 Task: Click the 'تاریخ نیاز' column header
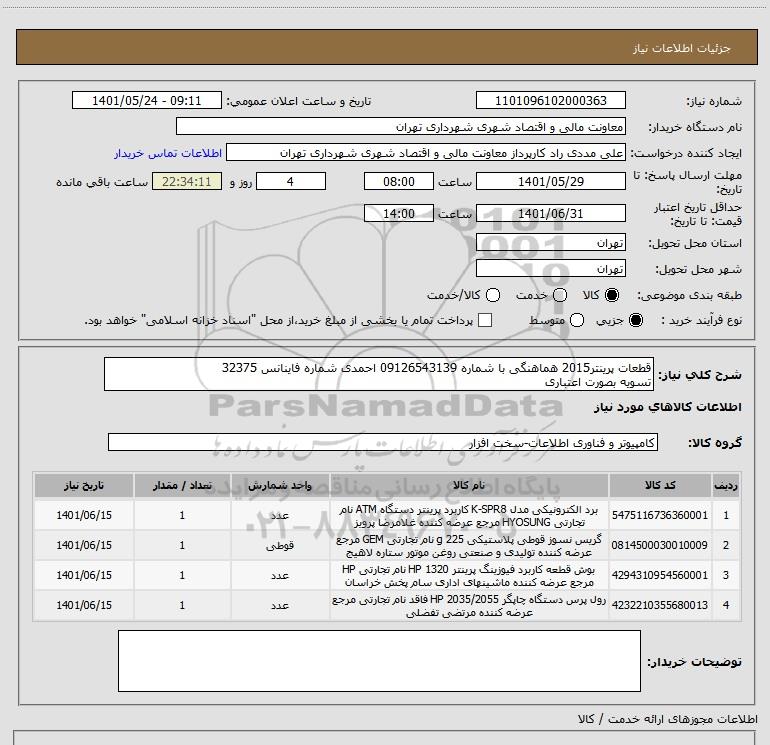point(84,485)
